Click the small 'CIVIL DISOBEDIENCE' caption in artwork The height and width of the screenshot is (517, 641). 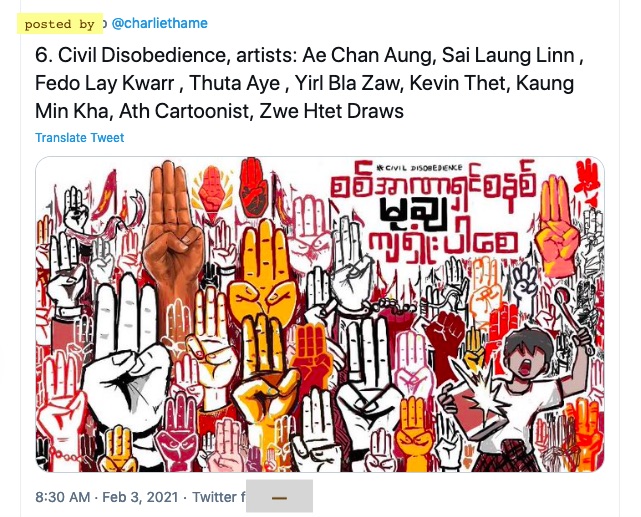(x=420, y=168)
